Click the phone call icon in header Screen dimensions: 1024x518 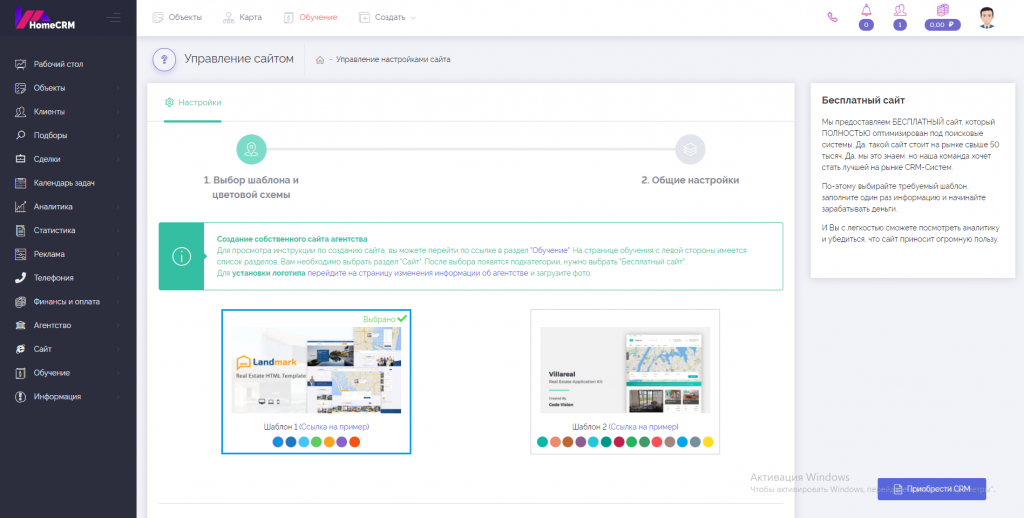[833, 17]
